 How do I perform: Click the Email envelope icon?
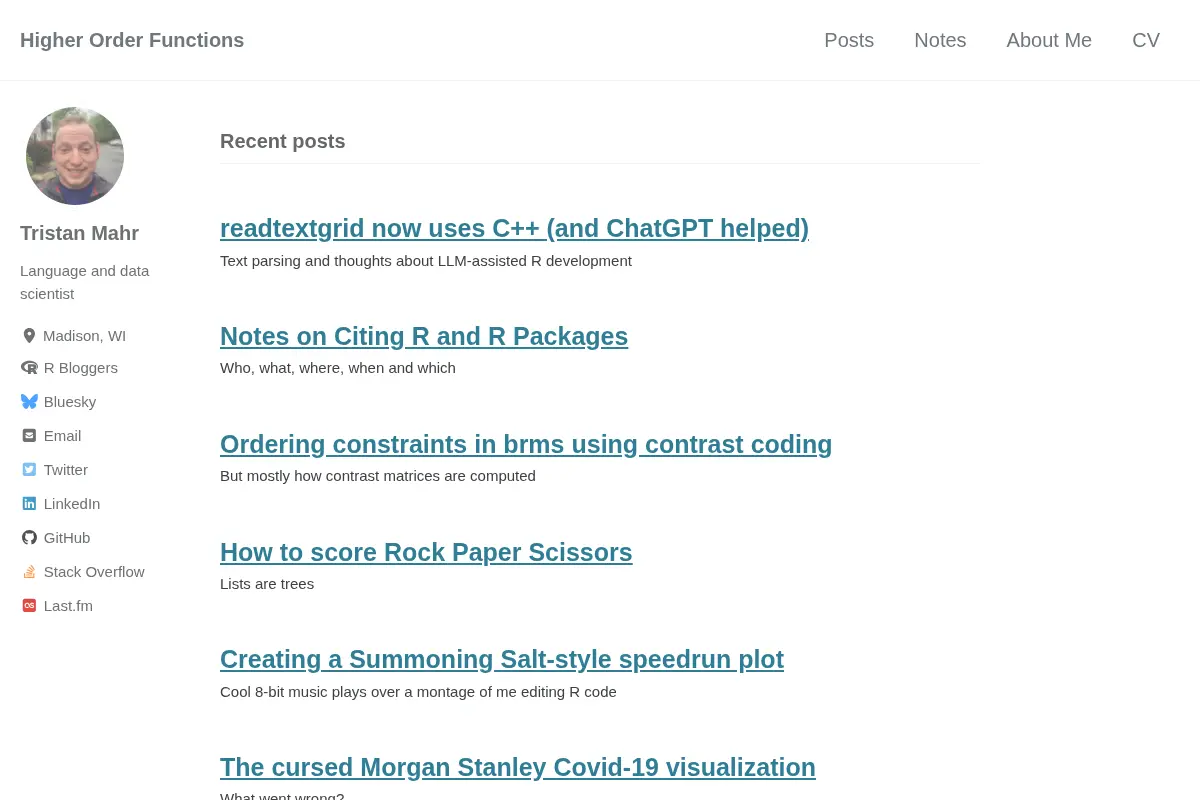point(29,436)
